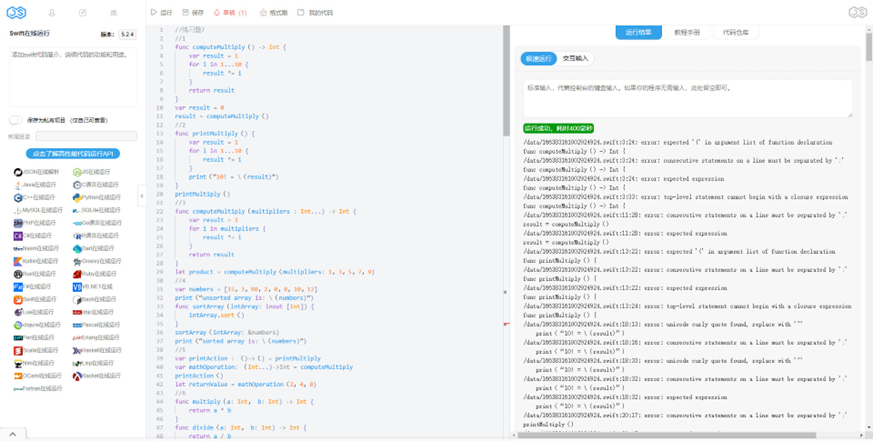Open the Swift version 5.2.4 dropdown
873x441 pixels.
point(127,34)
